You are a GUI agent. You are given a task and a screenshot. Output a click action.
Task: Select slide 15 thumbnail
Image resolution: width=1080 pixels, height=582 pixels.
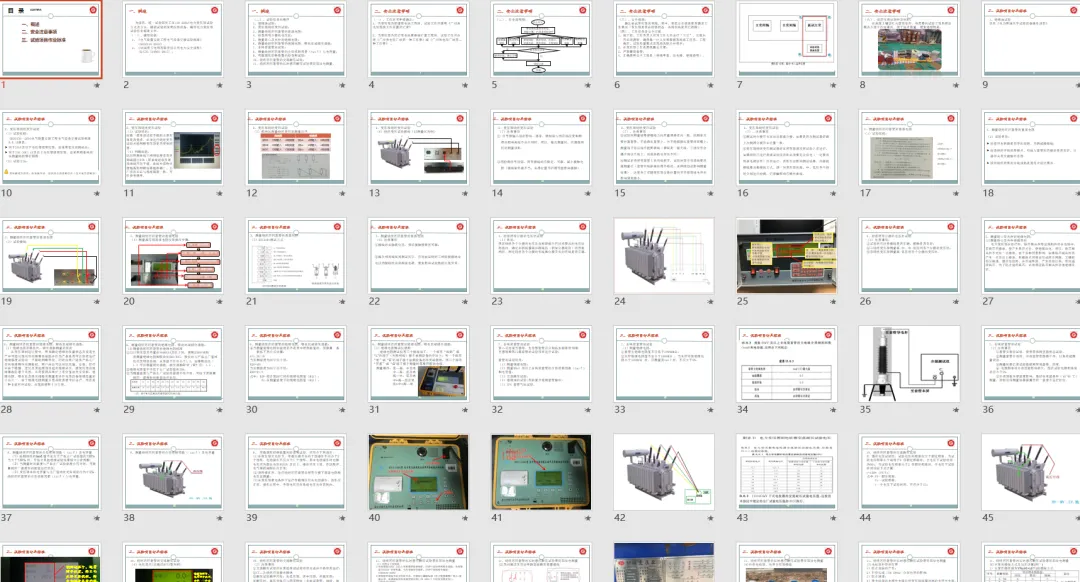click(664, 147)
